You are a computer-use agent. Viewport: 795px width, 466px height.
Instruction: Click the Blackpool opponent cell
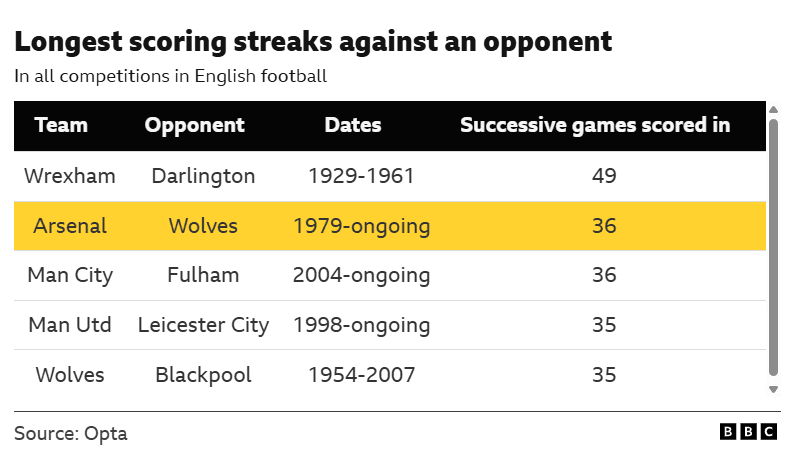[x=203, y=375]
